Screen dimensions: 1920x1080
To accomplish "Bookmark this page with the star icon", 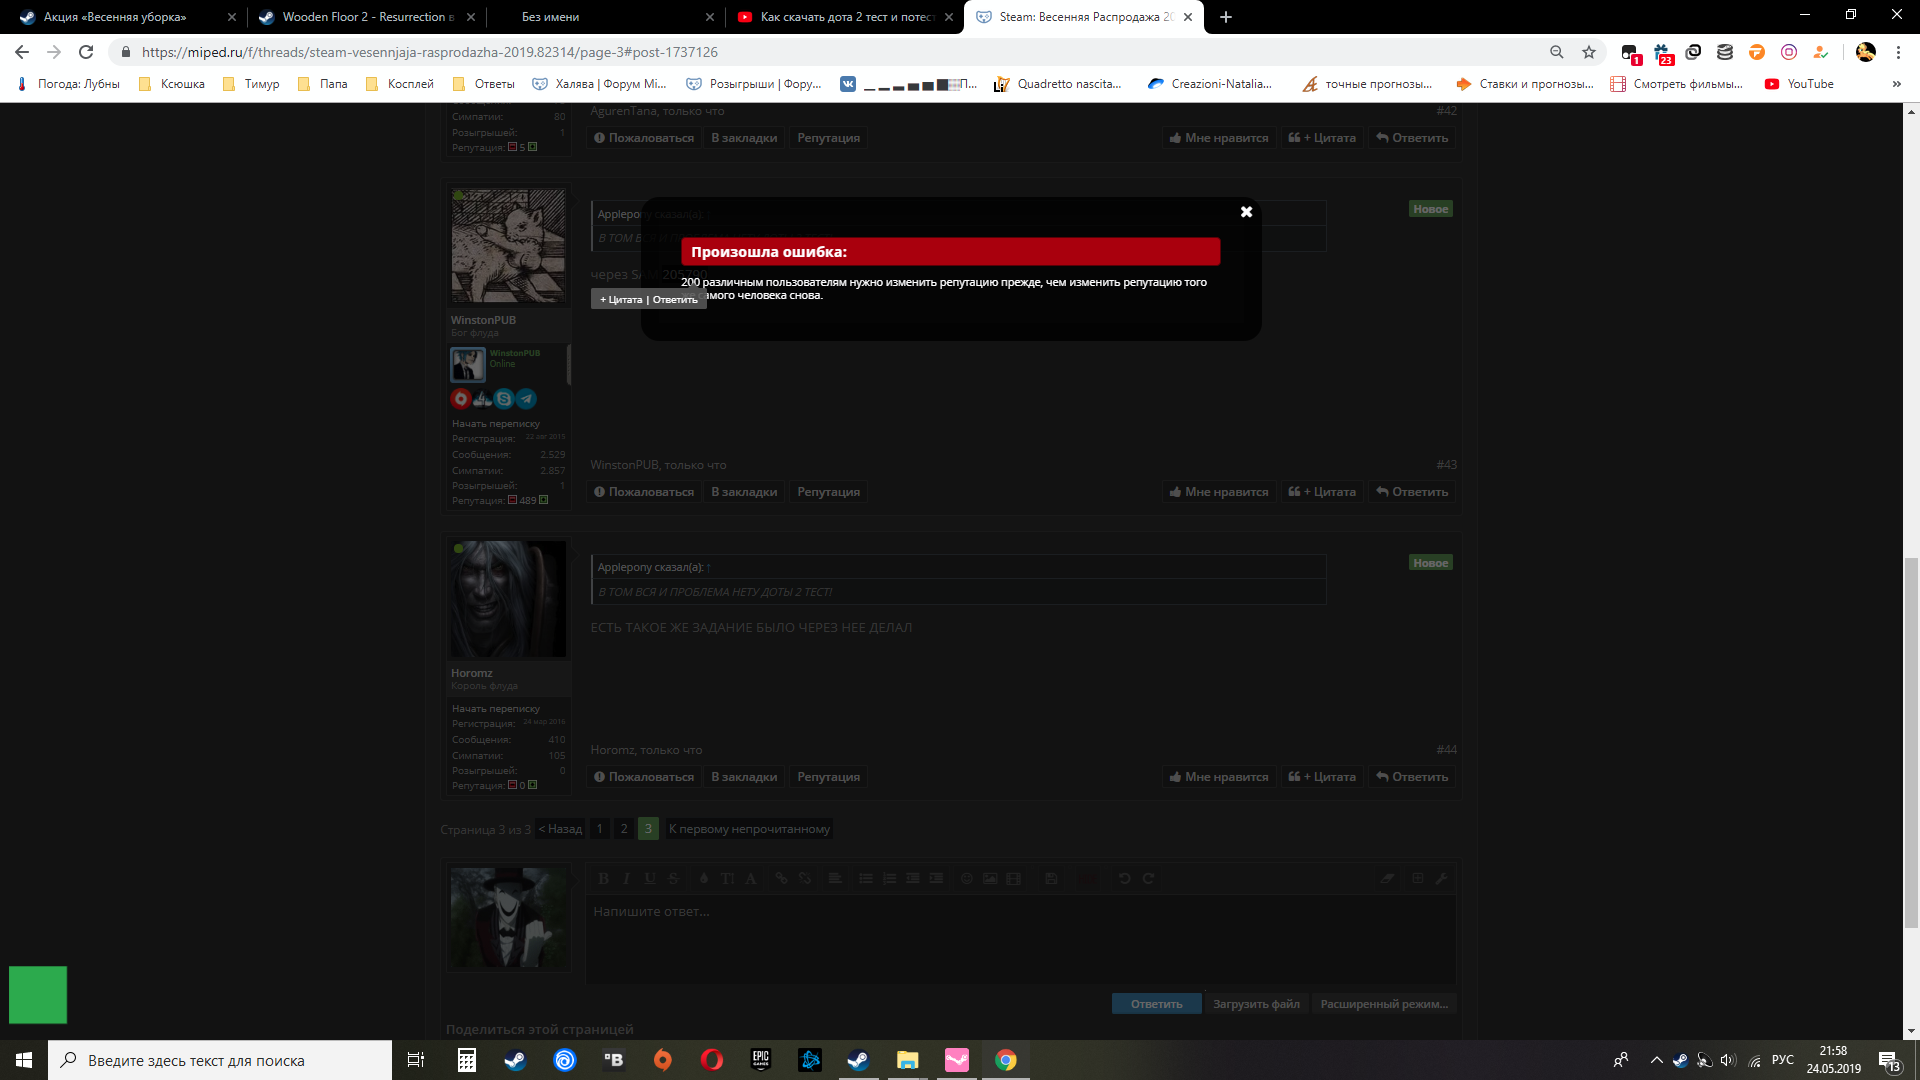I will click(1589, 52).
